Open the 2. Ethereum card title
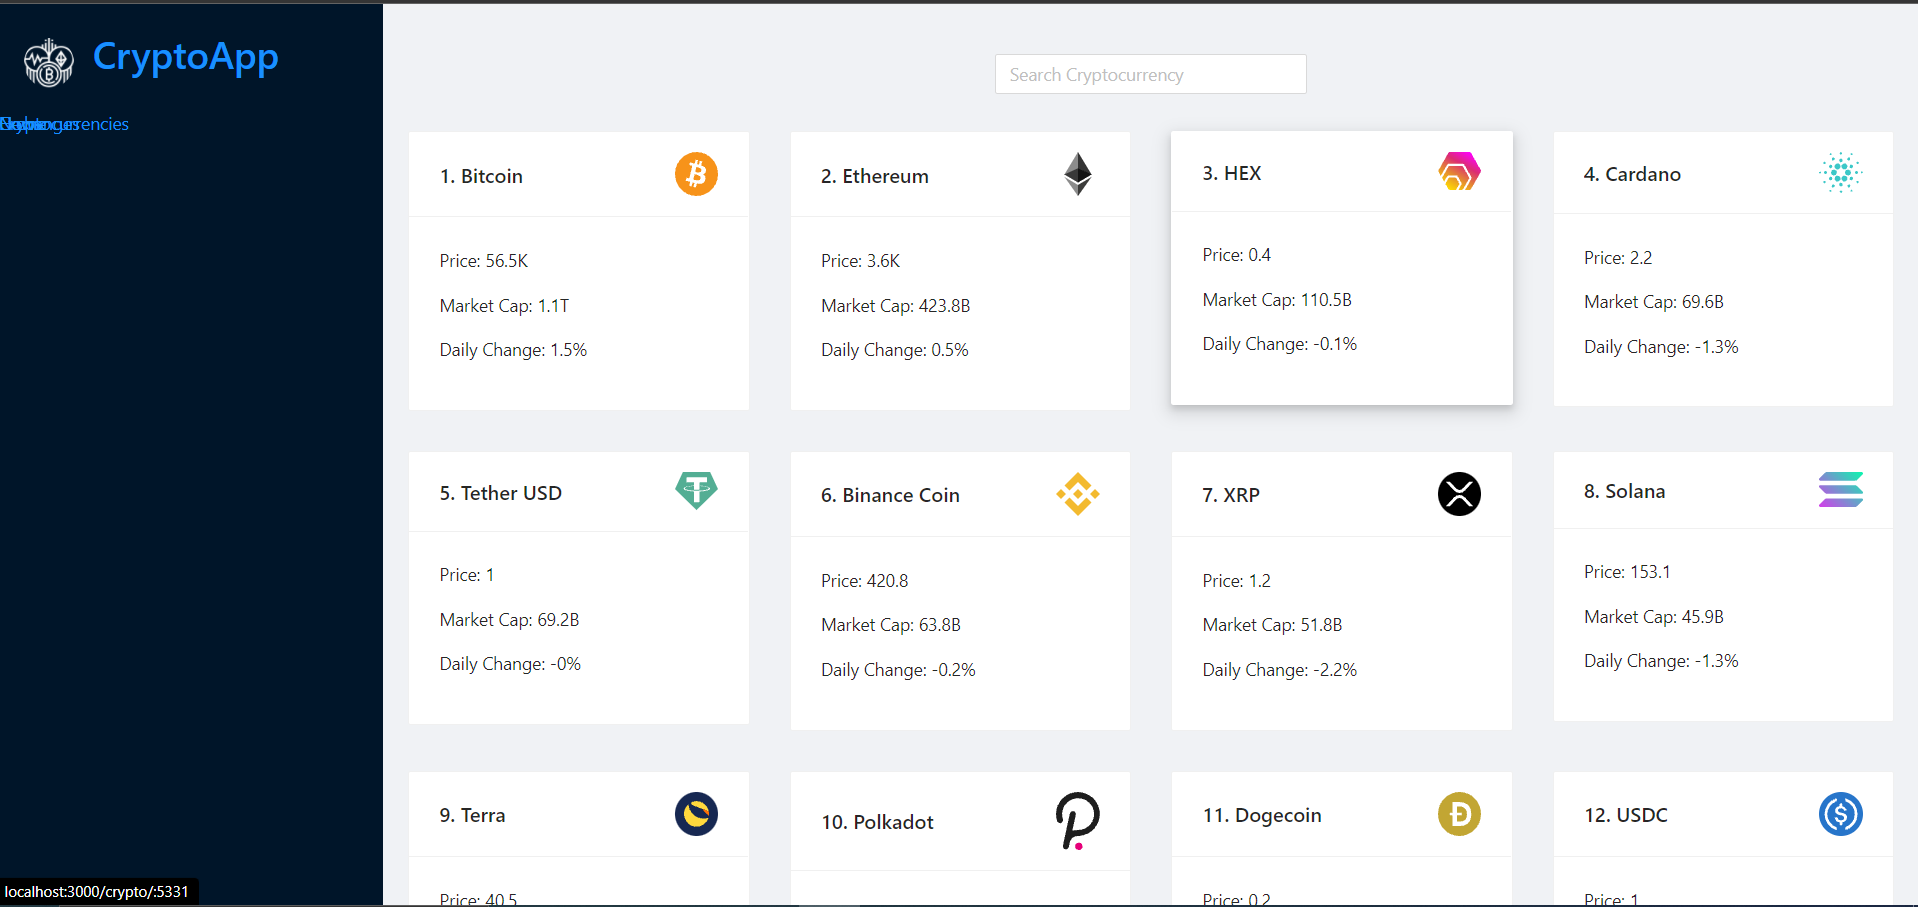 [875, 176]
